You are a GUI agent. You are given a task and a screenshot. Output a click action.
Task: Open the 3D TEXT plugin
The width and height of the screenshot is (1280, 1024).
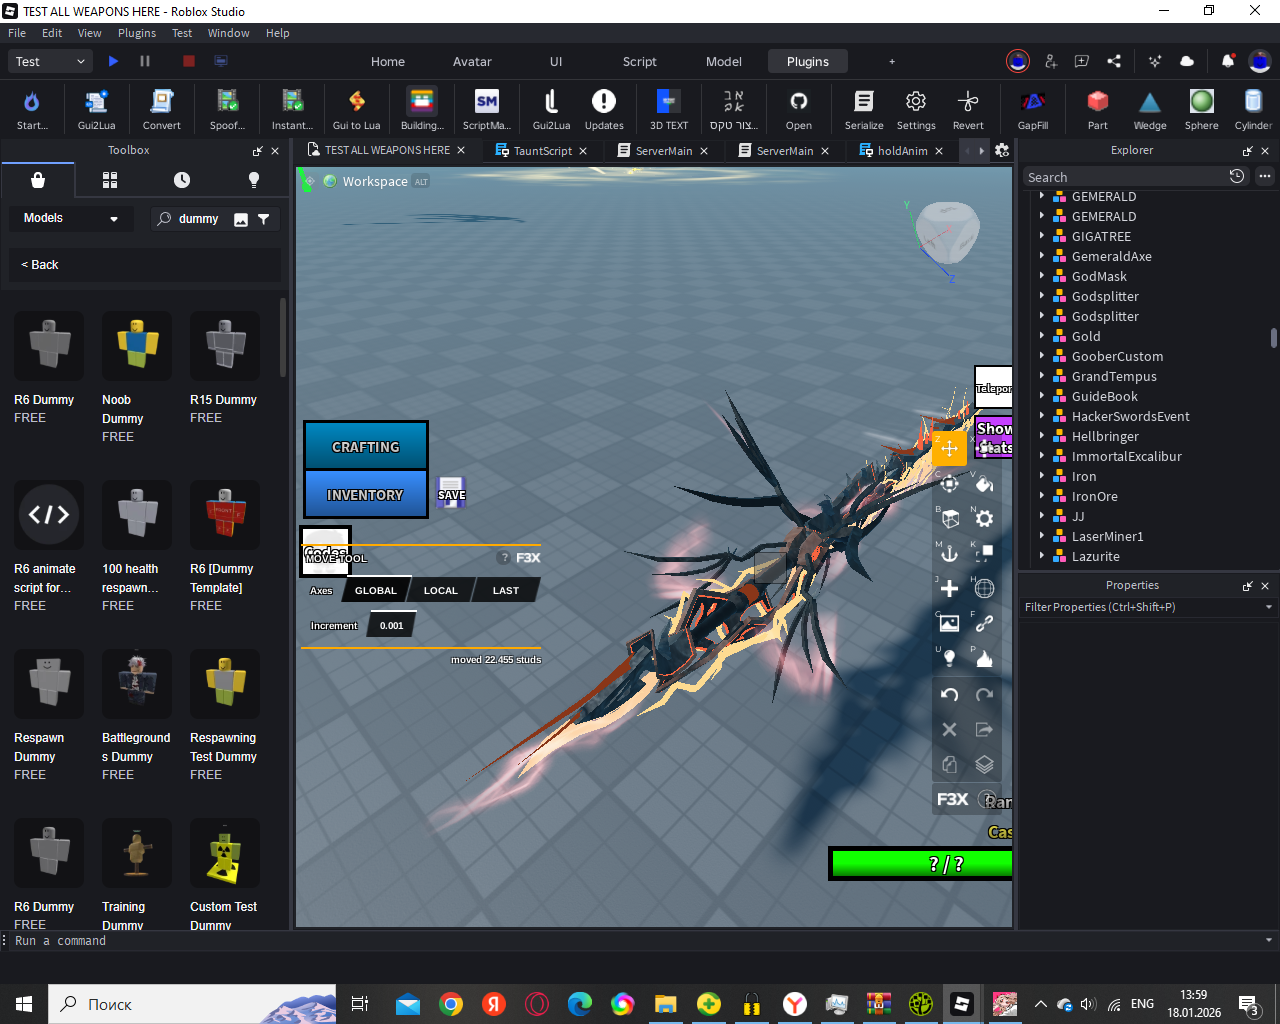coord(669,109)
